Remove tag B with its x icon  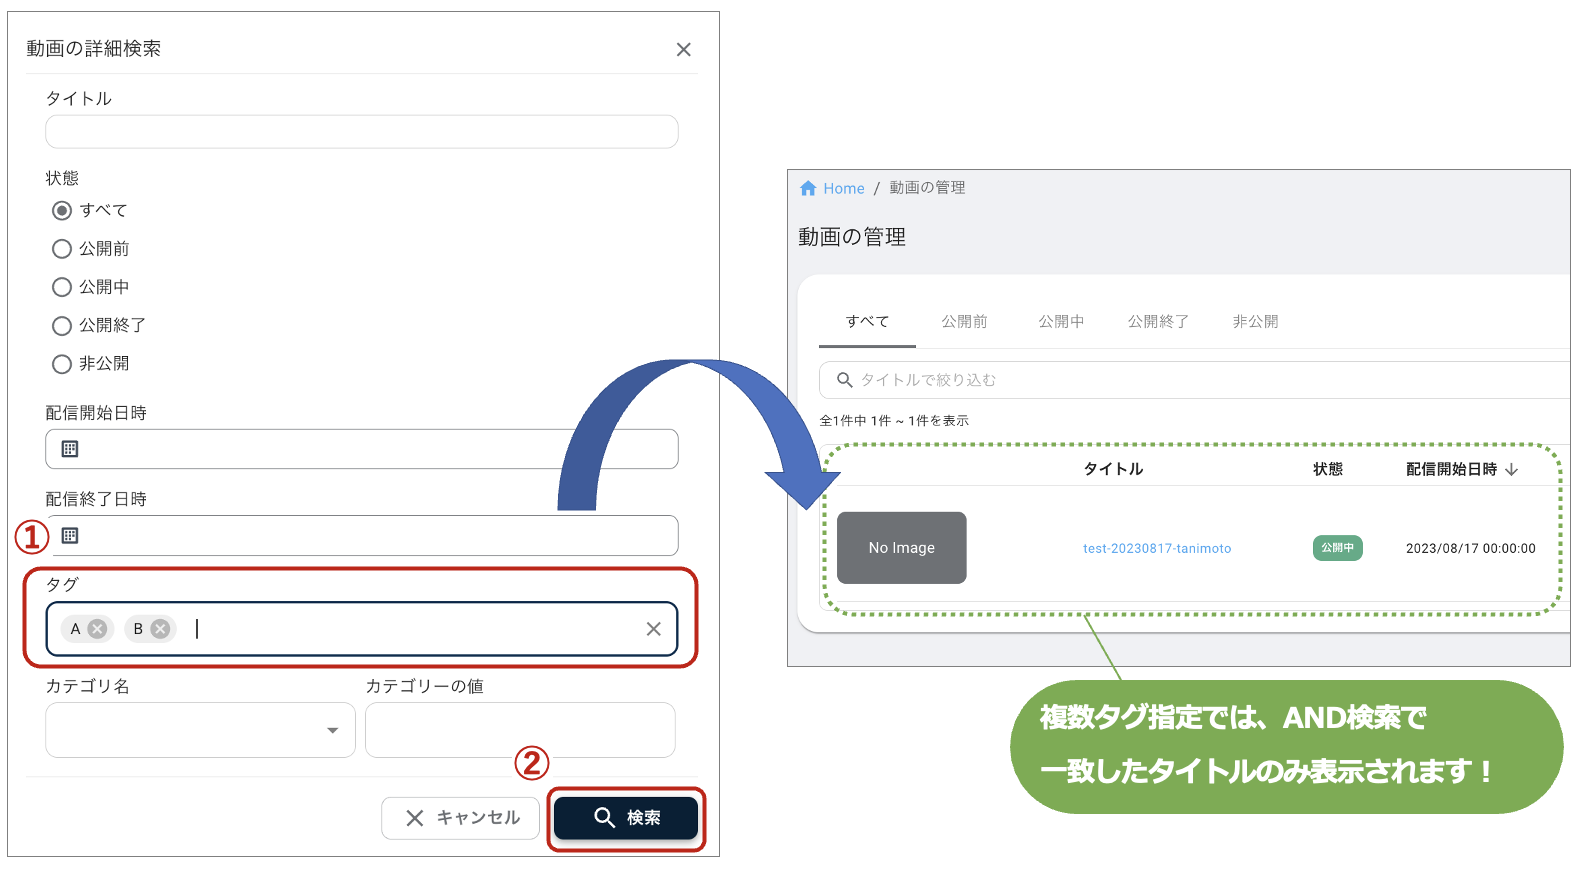pyautogui.click(x=160, y=629)
